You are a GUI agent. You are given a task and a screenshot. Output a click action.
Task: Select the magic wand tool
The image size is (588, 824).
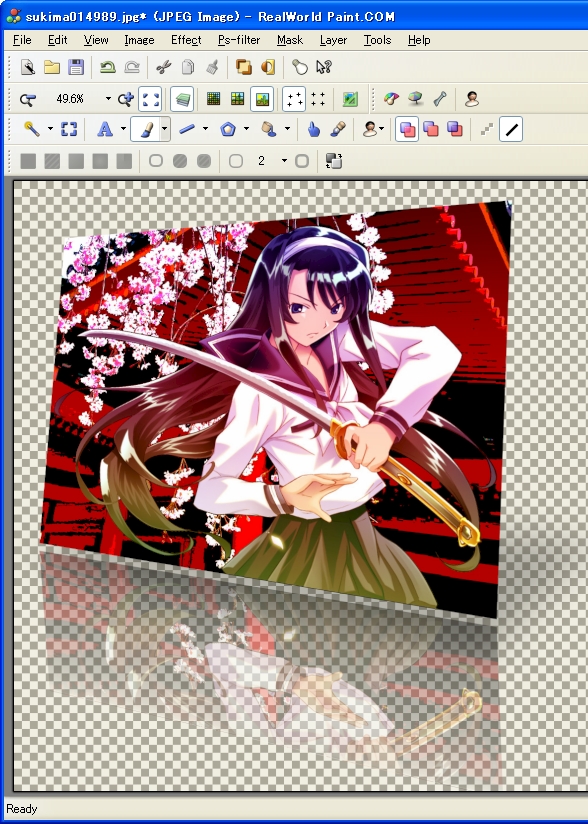click(31, 129)
